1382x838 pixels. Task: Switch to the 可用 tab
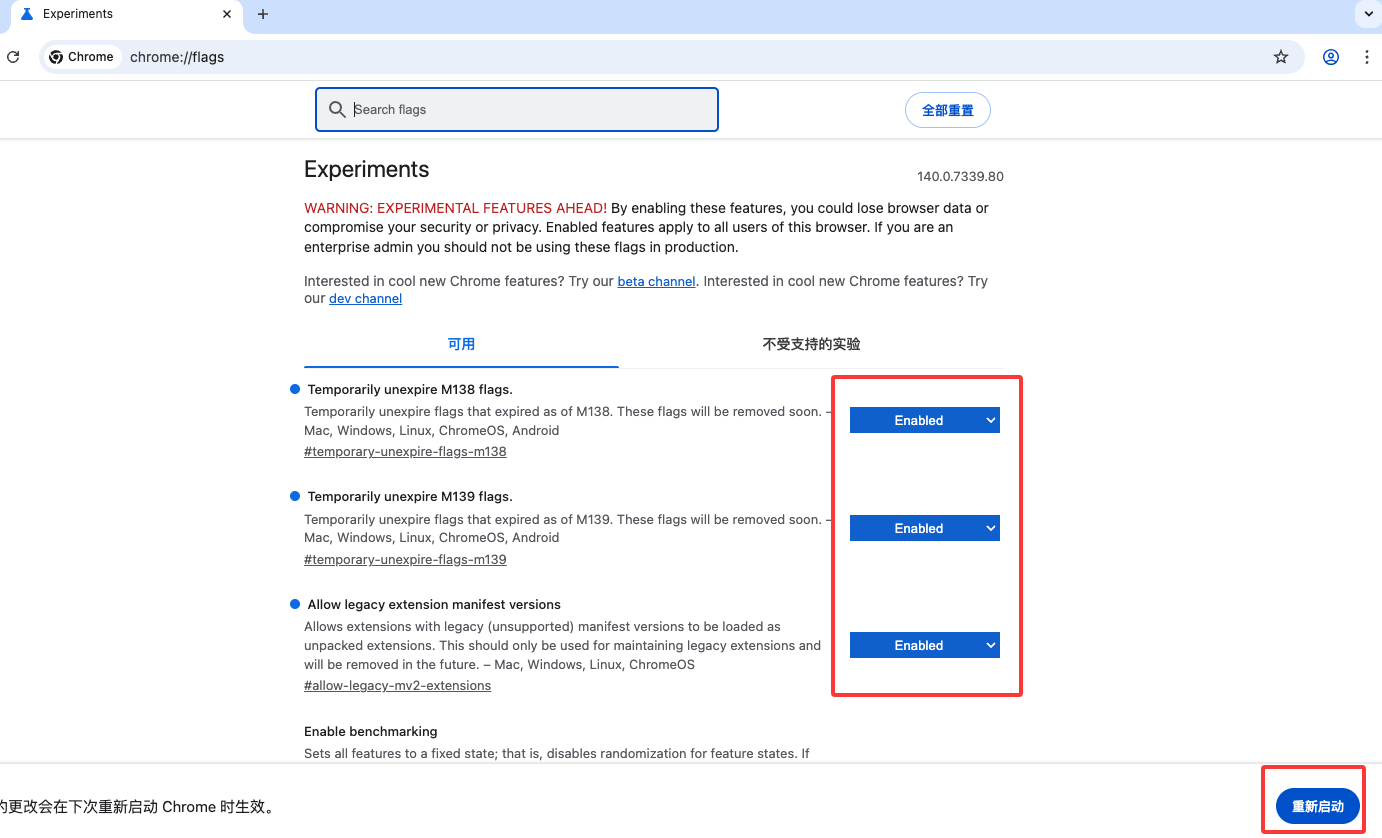click(x=461, y=344)
